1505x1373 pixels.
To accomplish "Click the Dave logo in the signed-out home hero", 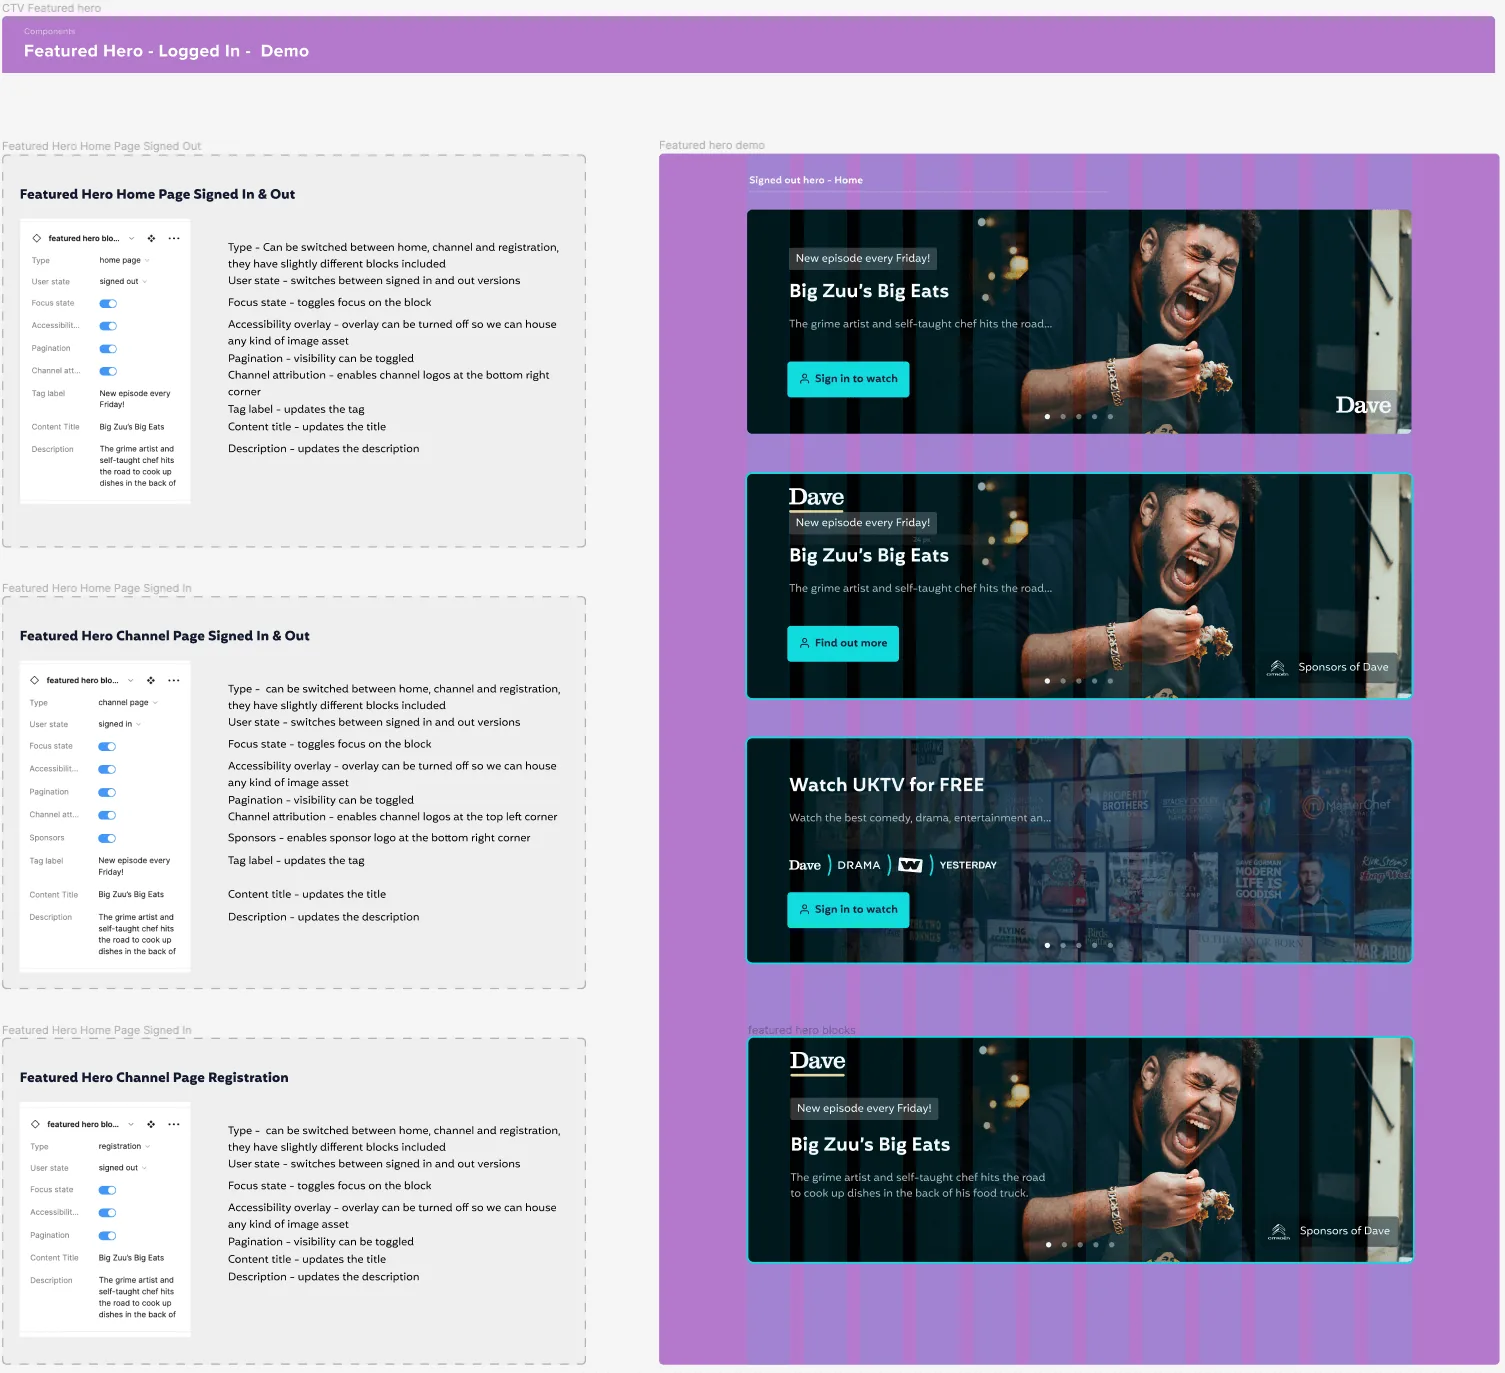I will [1363, 405].
